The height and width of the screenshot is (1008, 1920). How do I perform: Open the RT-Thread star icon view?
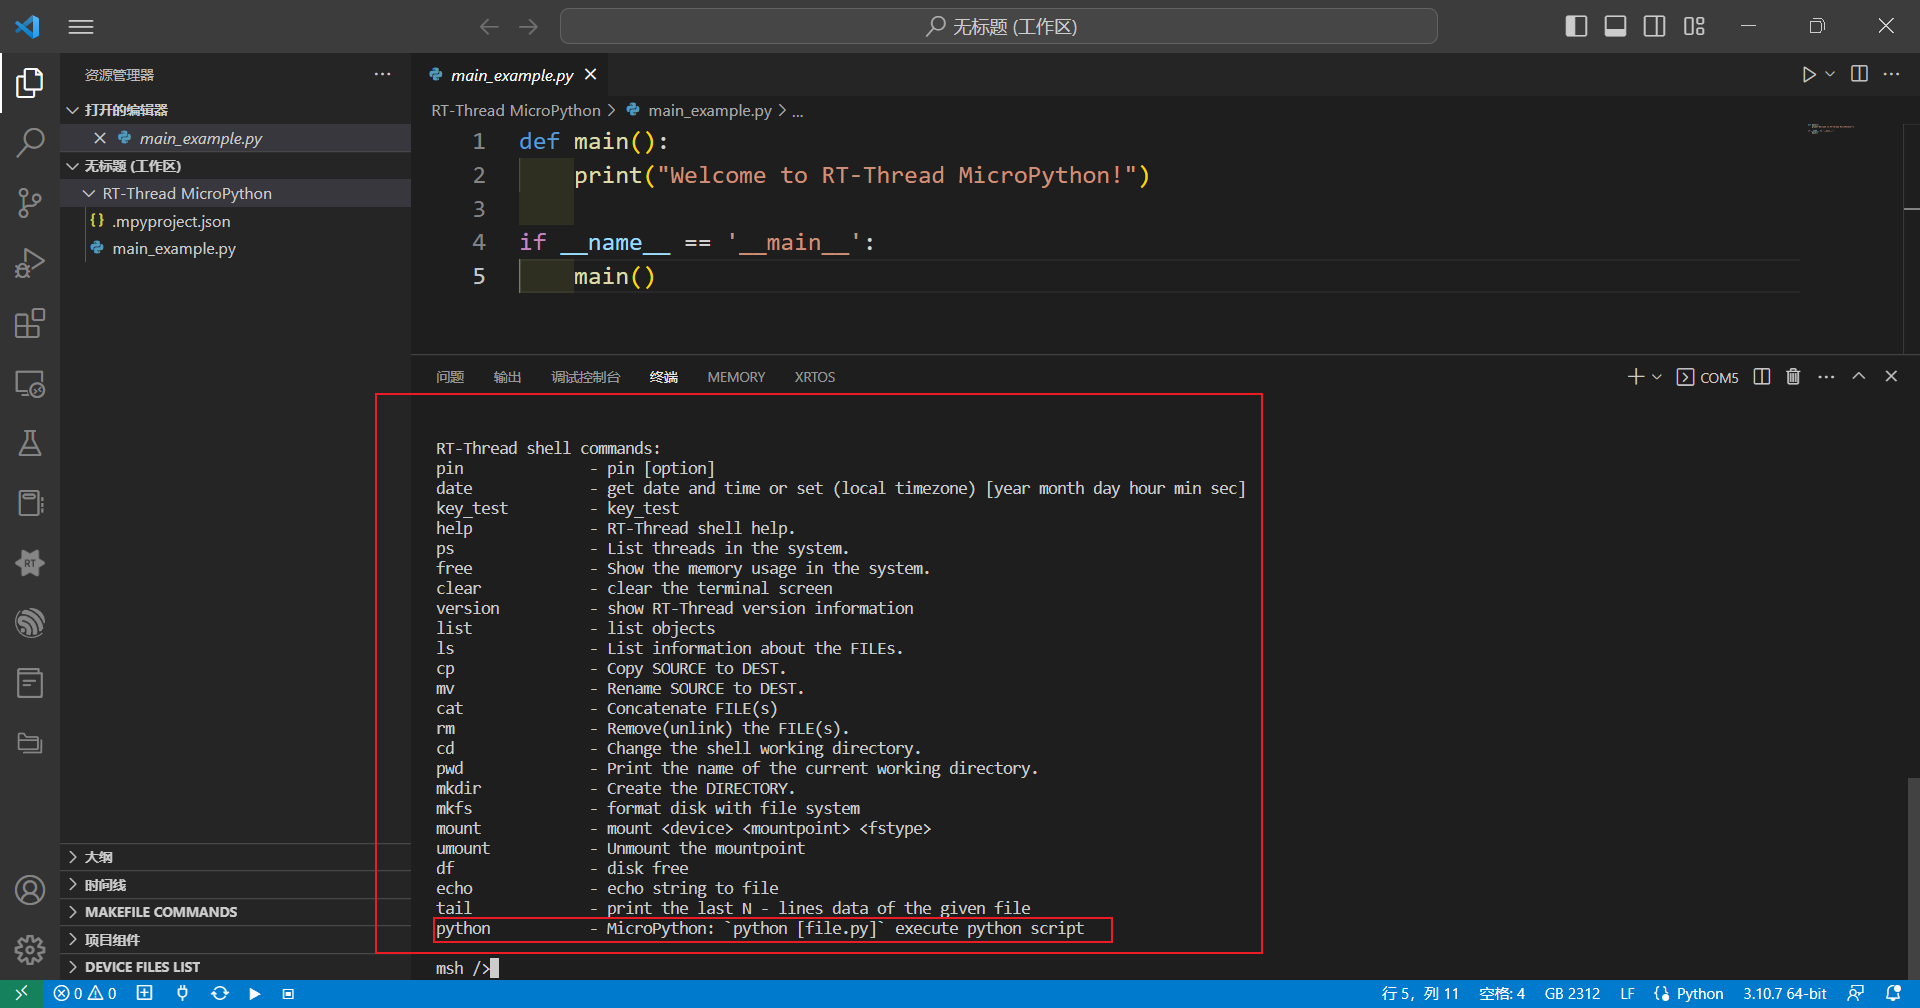click(x=30, y=563)
